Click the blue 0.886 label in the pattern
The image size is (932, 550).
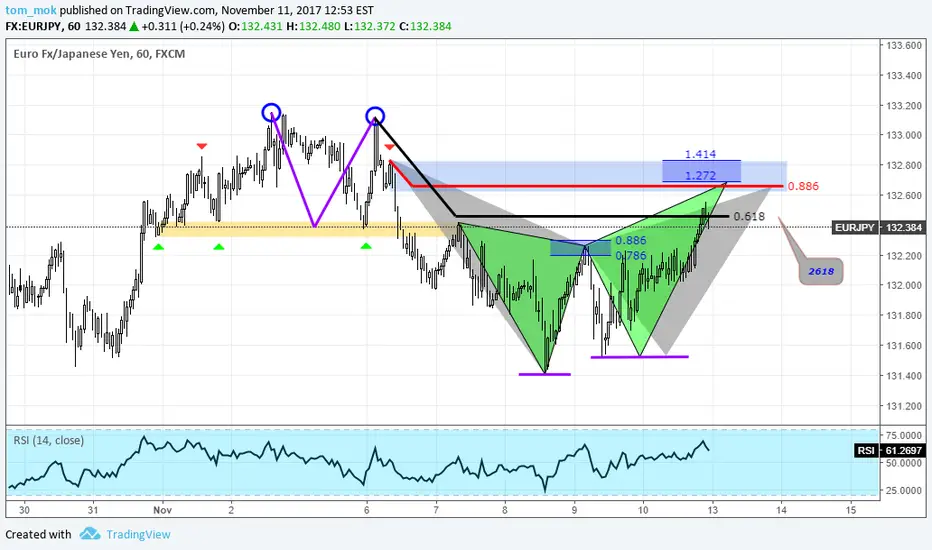coord(631,240)
